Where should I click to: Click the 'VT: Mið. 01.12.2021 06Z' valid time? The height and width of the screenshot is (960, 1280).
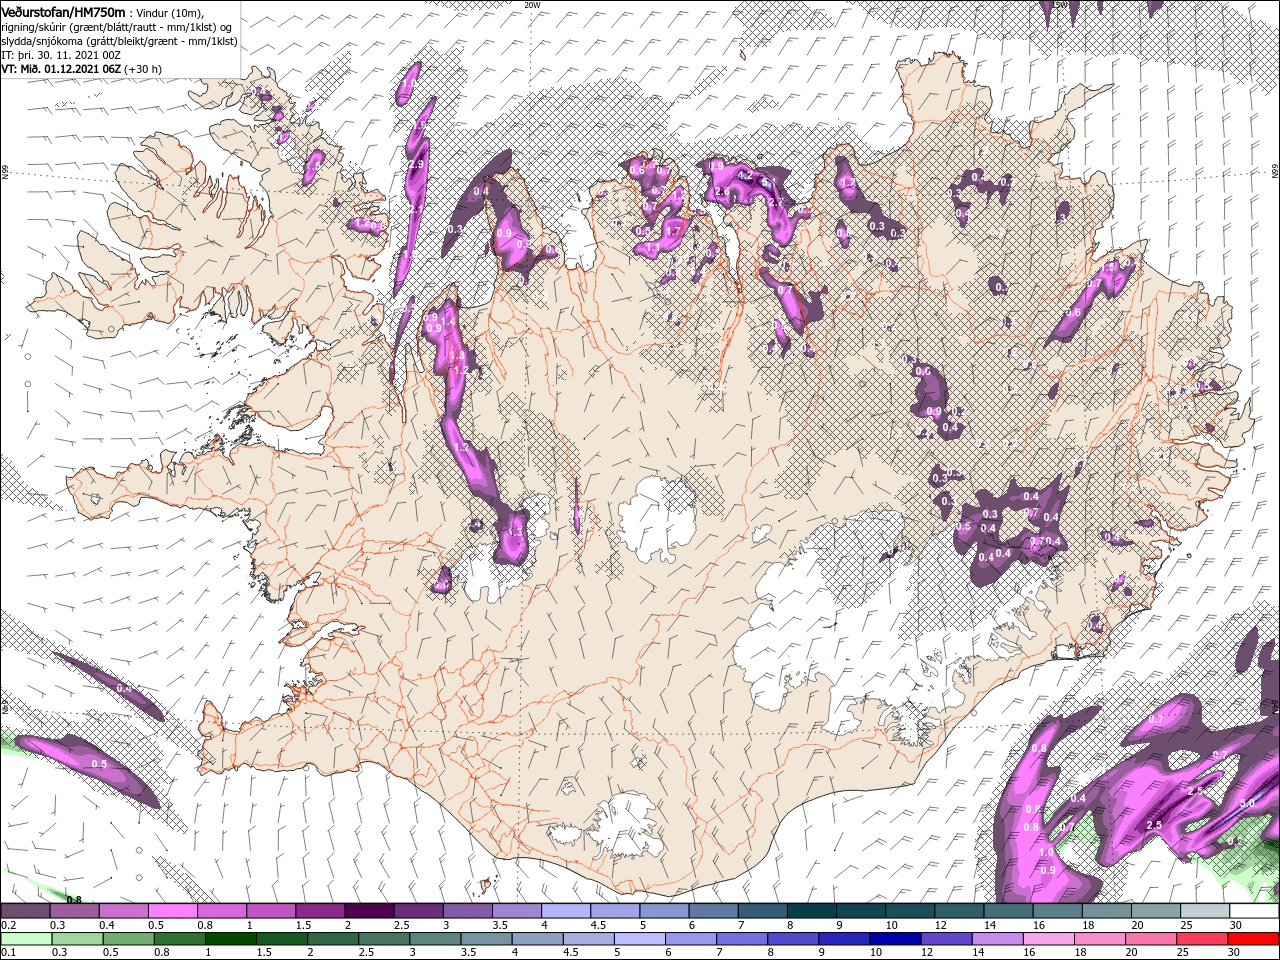[x=61, y=69]
